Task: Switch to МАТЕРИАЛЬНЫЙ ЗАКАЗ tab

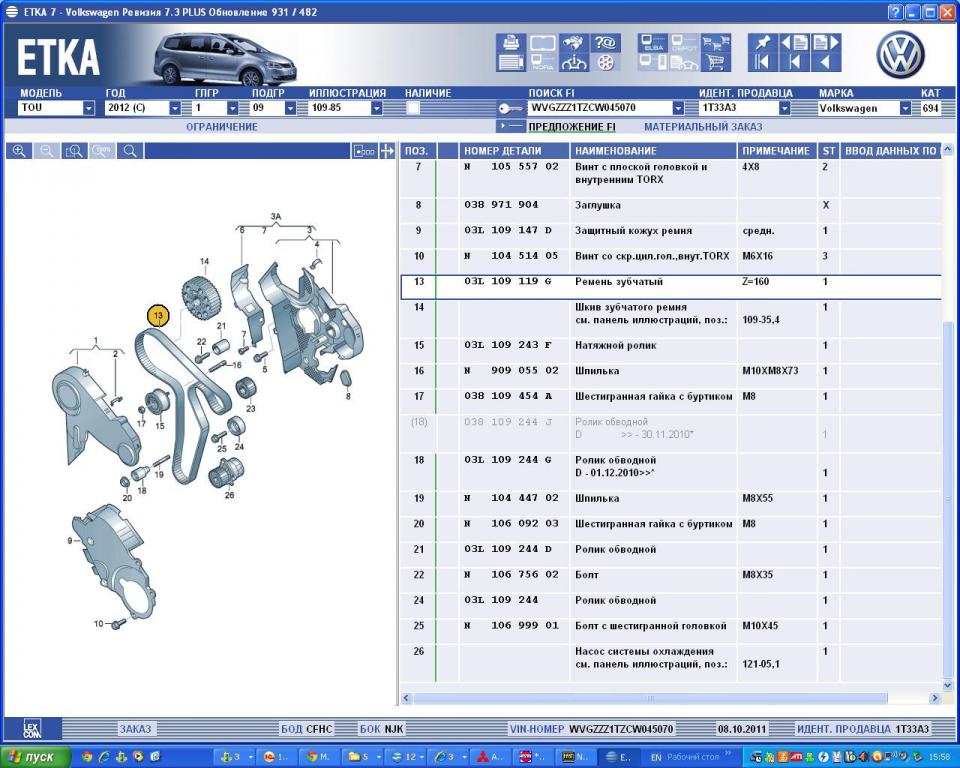Action: pyautogui.click(x=703, y=127)
